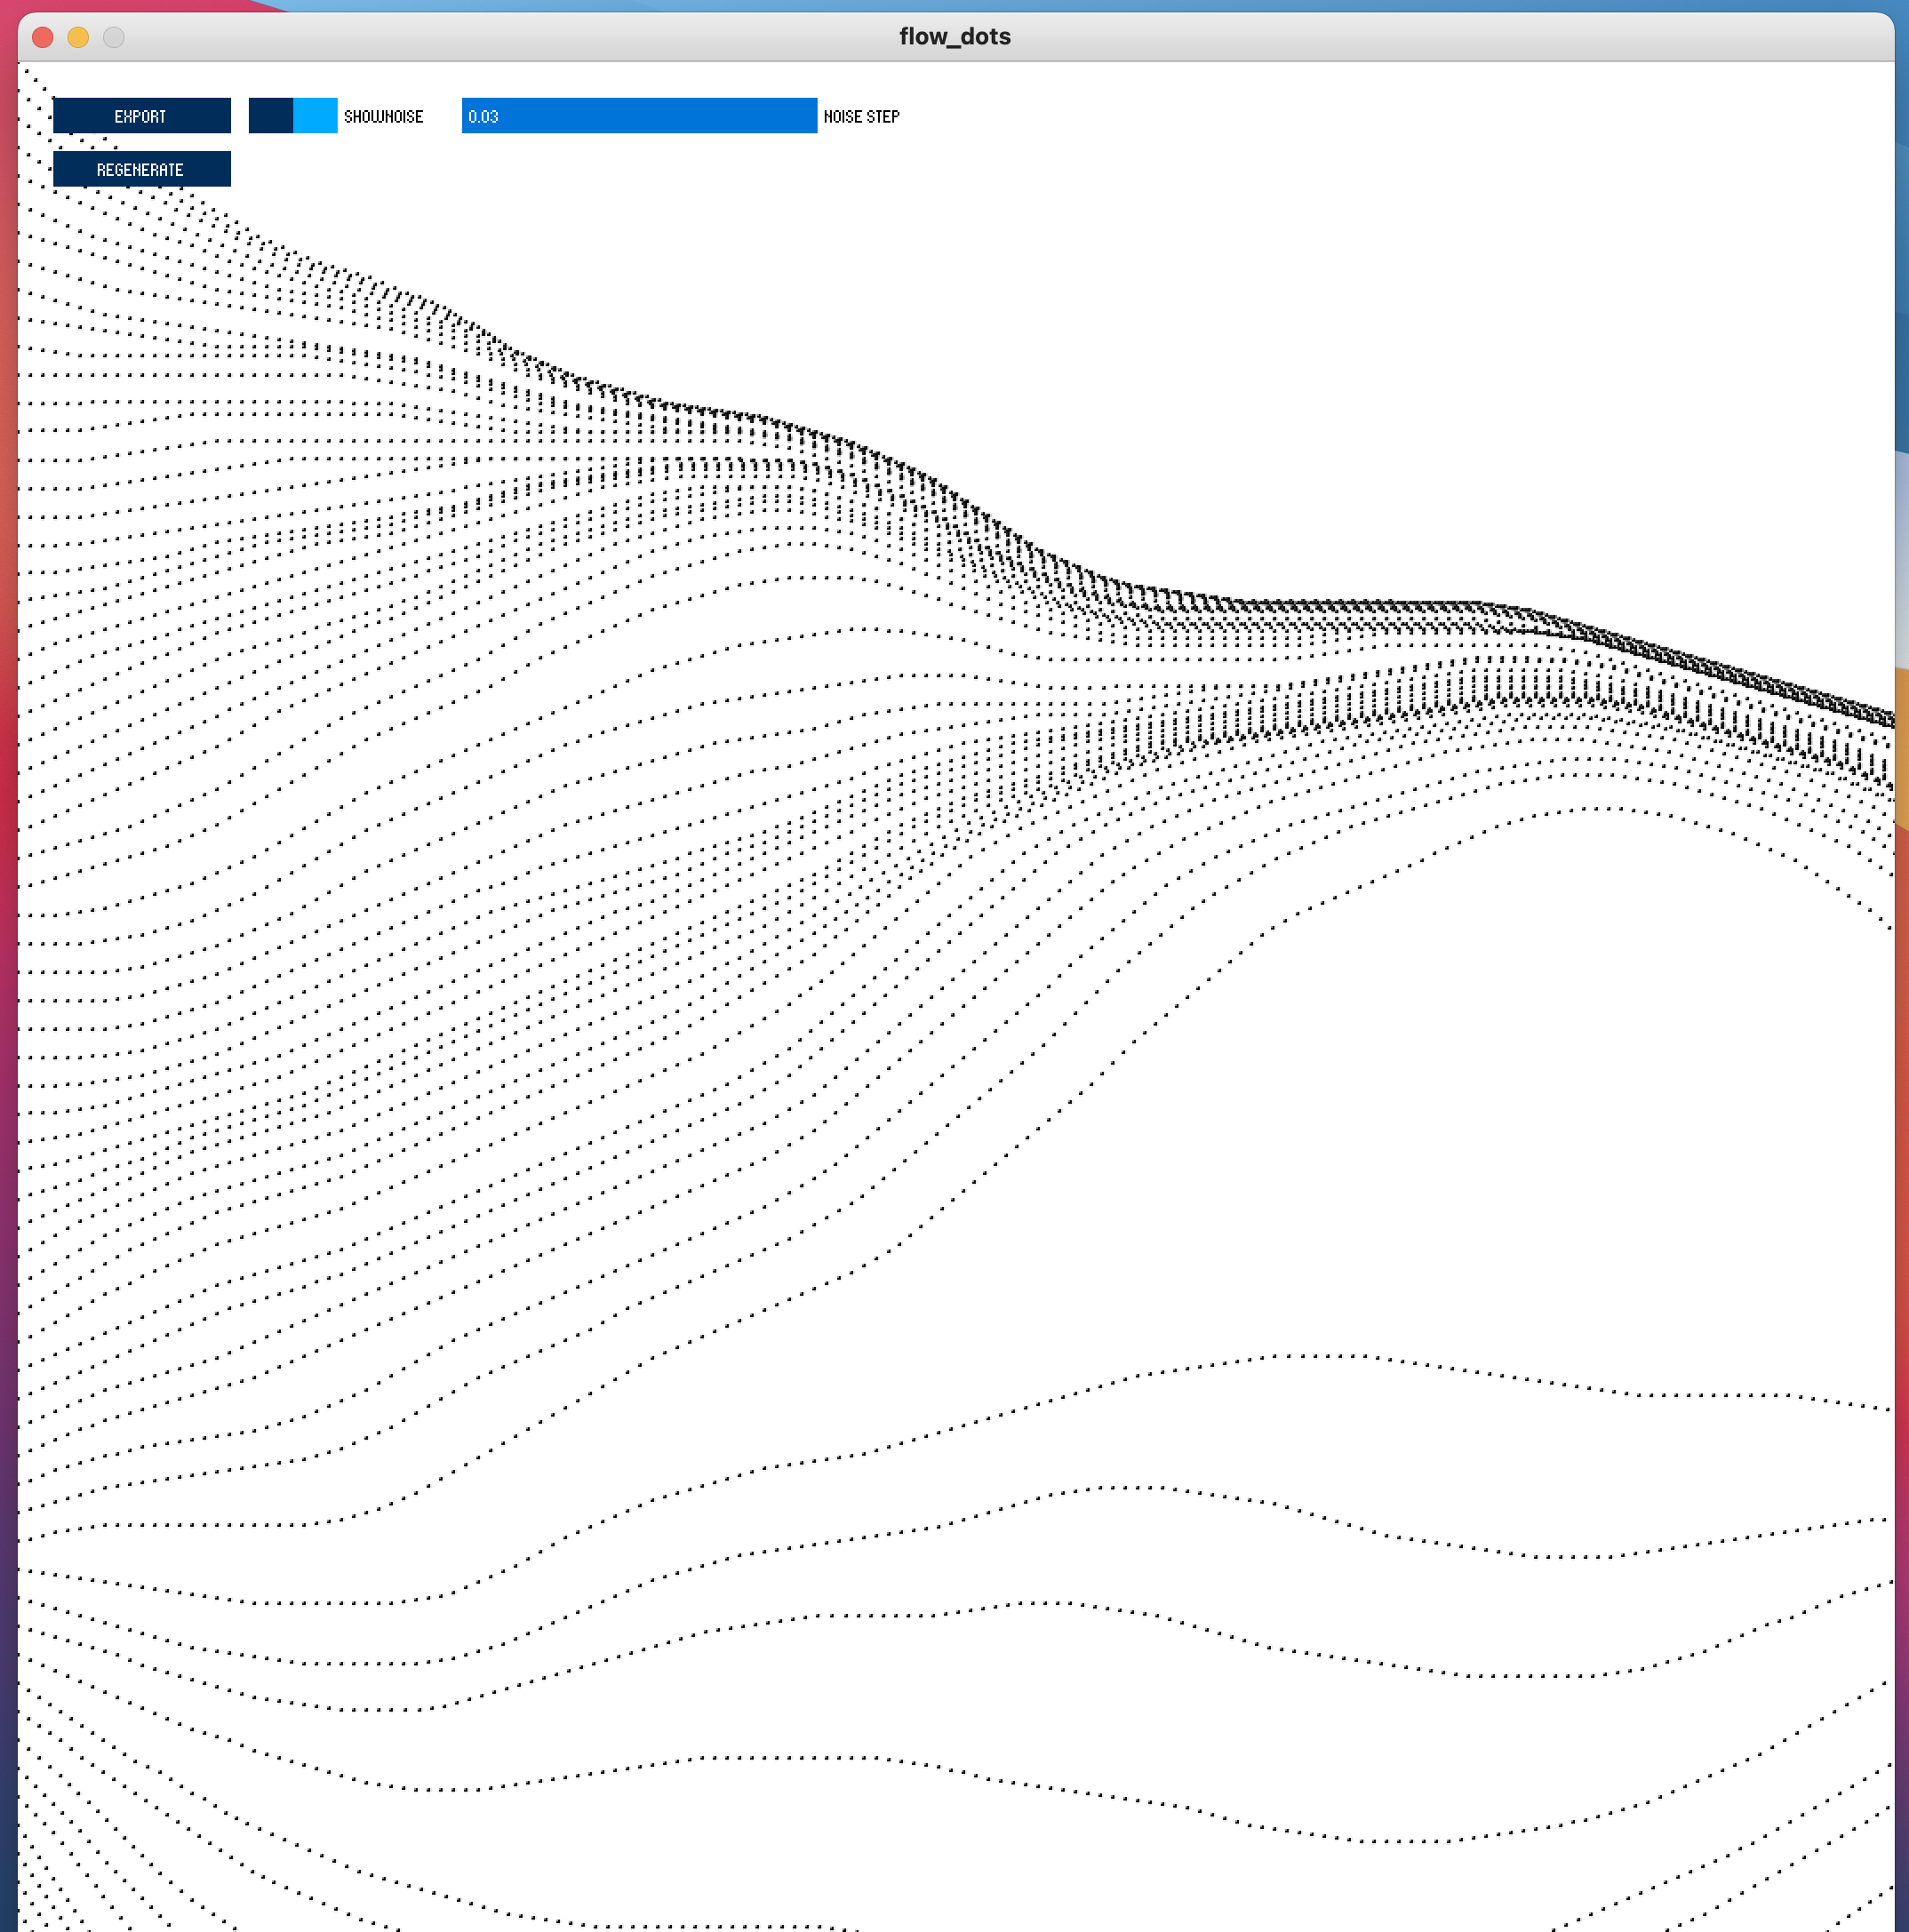Click the EXPORT button
Image resolution: width=1909 pixels, height=1932 pixels.
point(142,116)
